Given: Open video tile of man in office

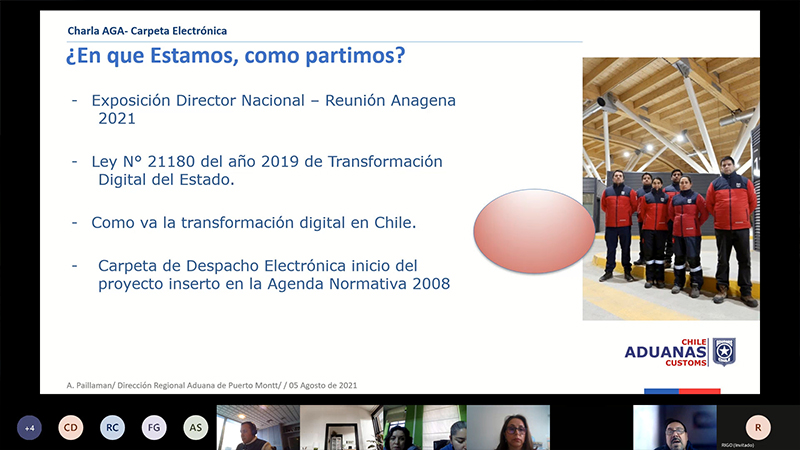Looking at the screenshot, I should coord(258,428).
